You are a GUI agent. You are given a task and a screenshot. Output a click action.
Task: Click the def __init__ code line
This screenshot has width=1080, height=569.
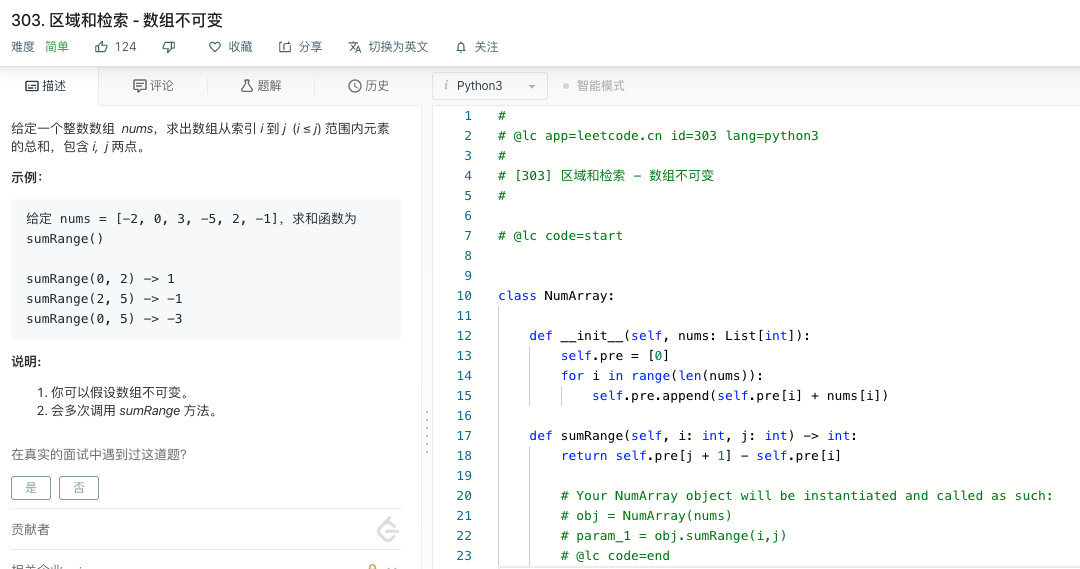tap(669, 335)
